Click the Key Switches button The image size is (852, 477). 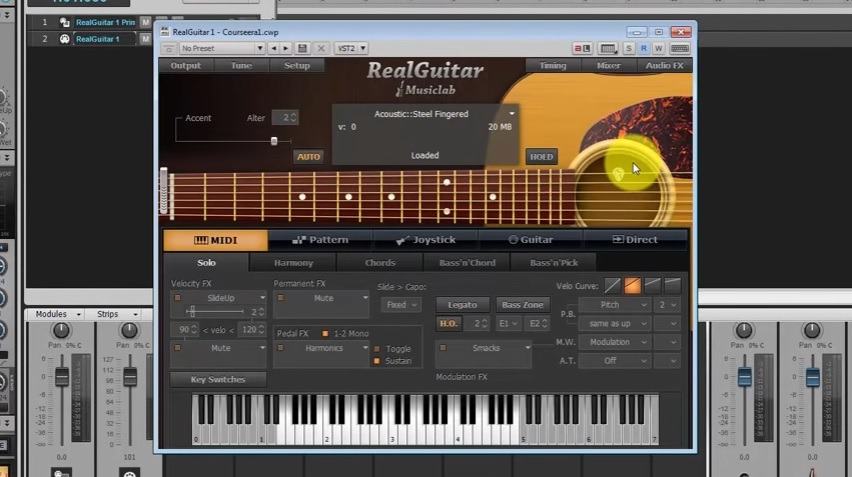tap(218, 379)
